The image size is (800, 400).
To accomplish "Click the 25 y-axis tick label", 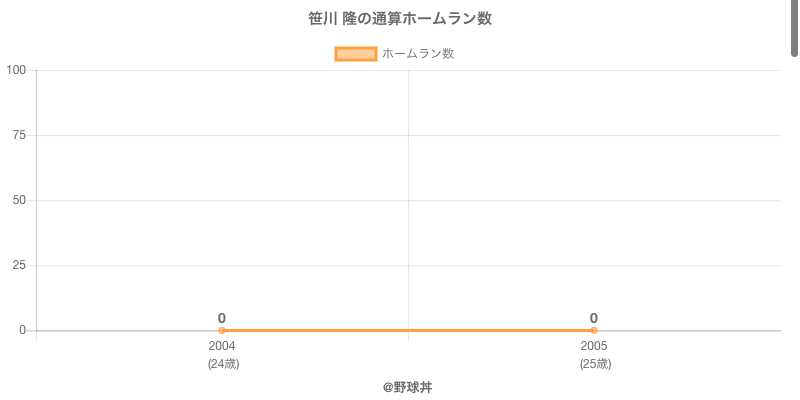I will pyautogui.click(x=19, y=265).
